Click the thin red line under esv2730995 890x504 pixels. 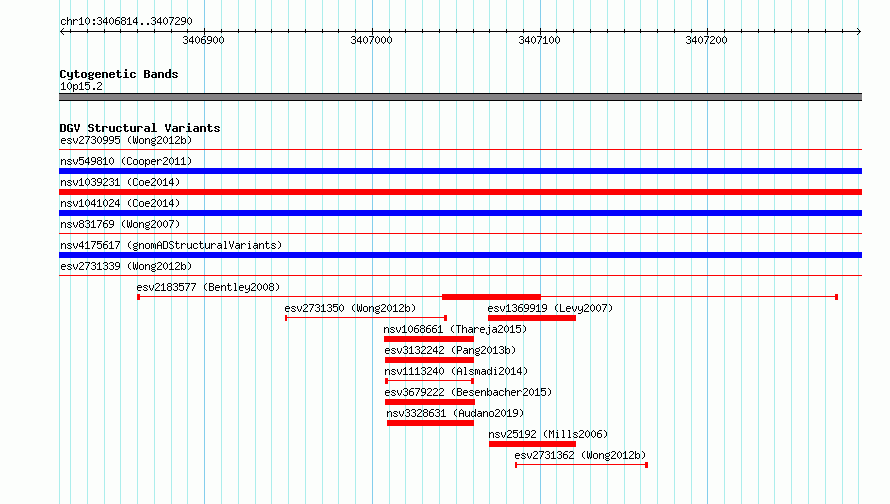coord(460,150)
